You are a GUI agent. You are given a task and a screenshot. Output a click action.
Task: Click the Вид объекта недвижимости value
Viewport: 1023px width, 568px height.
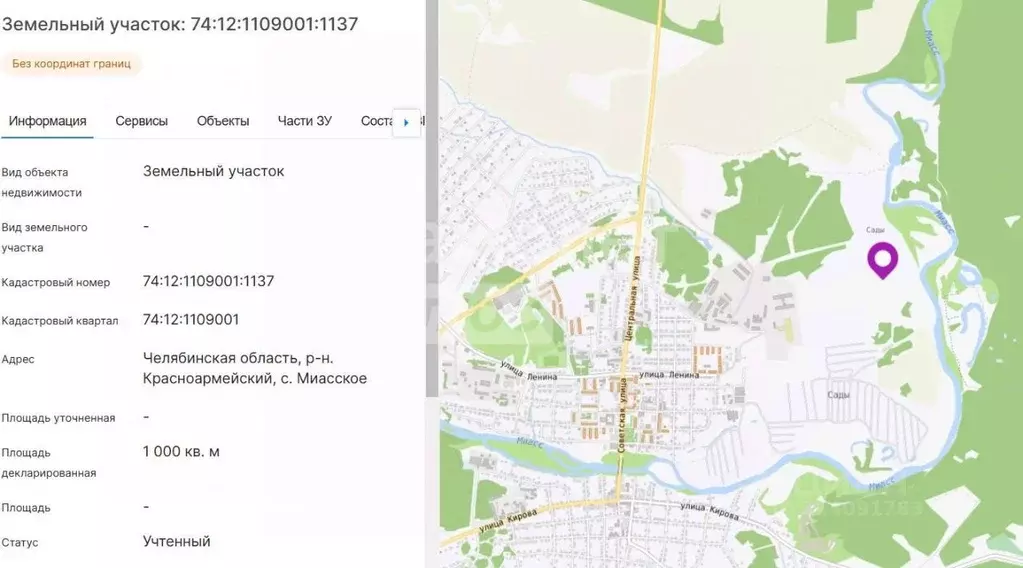(213, 171)
